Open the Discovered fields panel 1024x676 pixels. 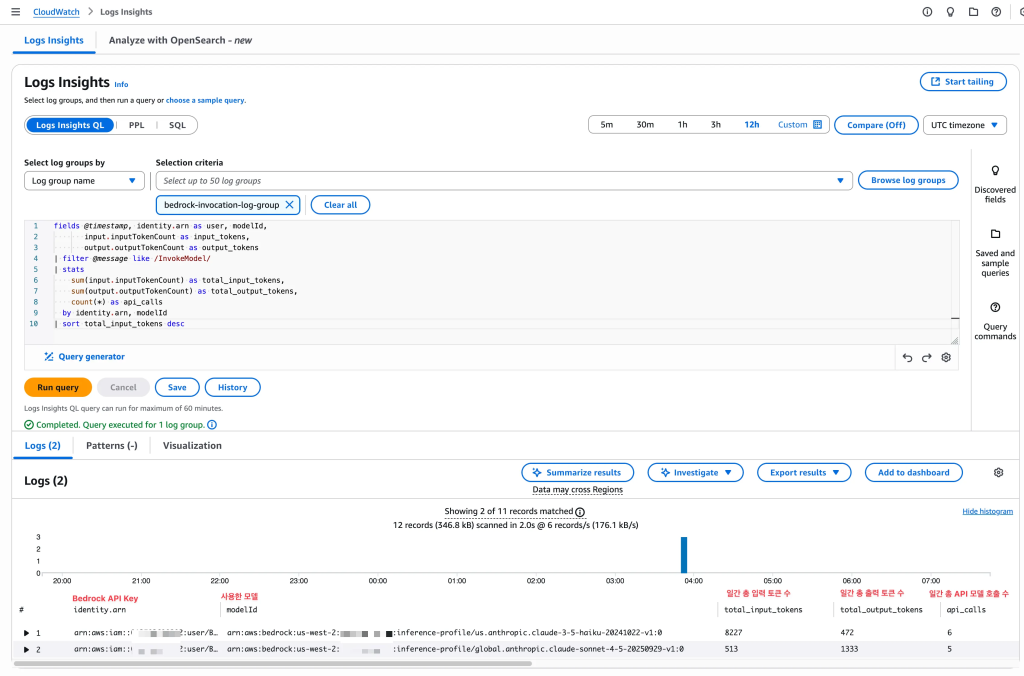coord(994,184)
